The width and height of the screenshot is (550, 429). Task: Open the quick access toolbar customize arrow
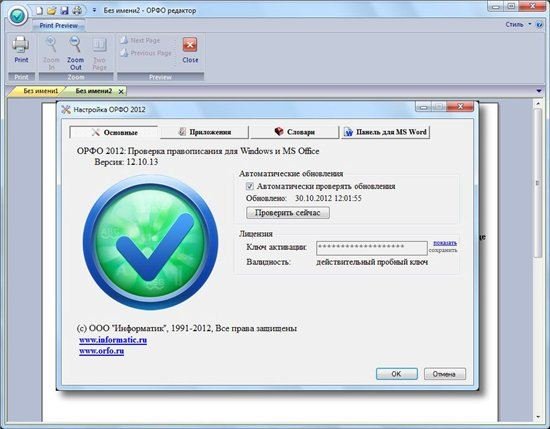[x=94, y=11]
